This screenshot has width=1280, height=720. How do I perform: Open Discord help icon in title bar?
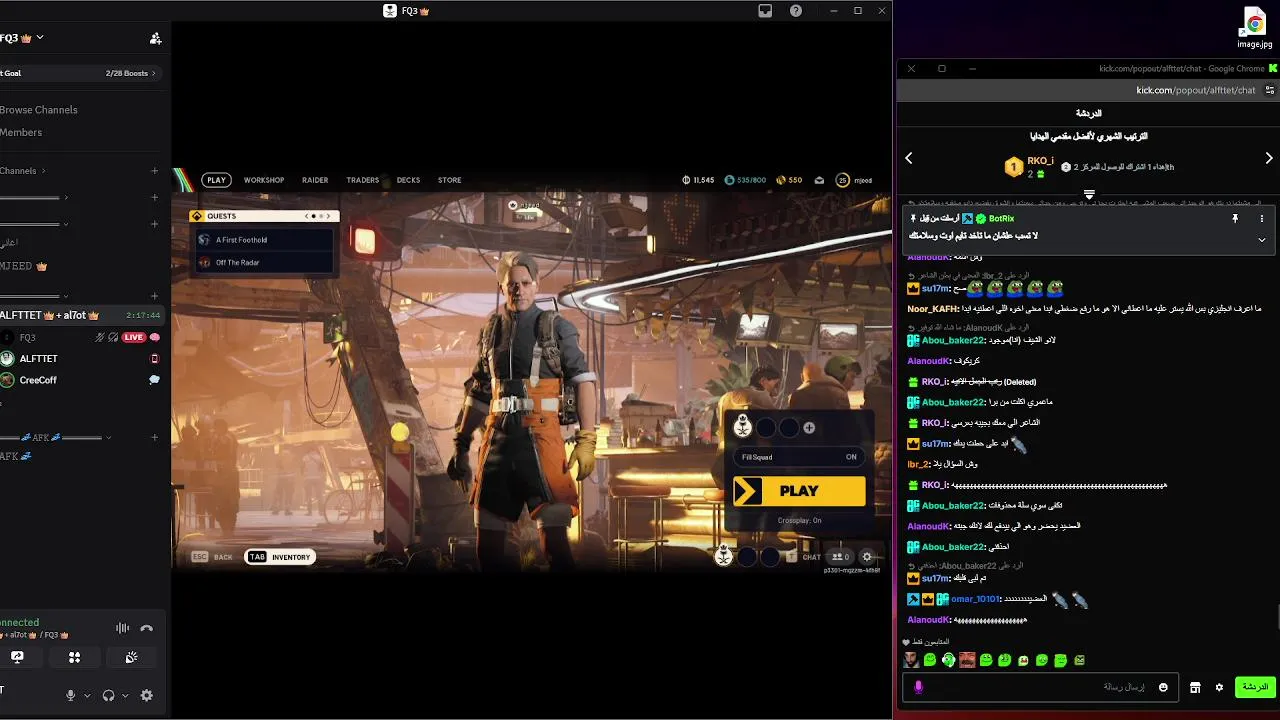[x=796, y=11]
